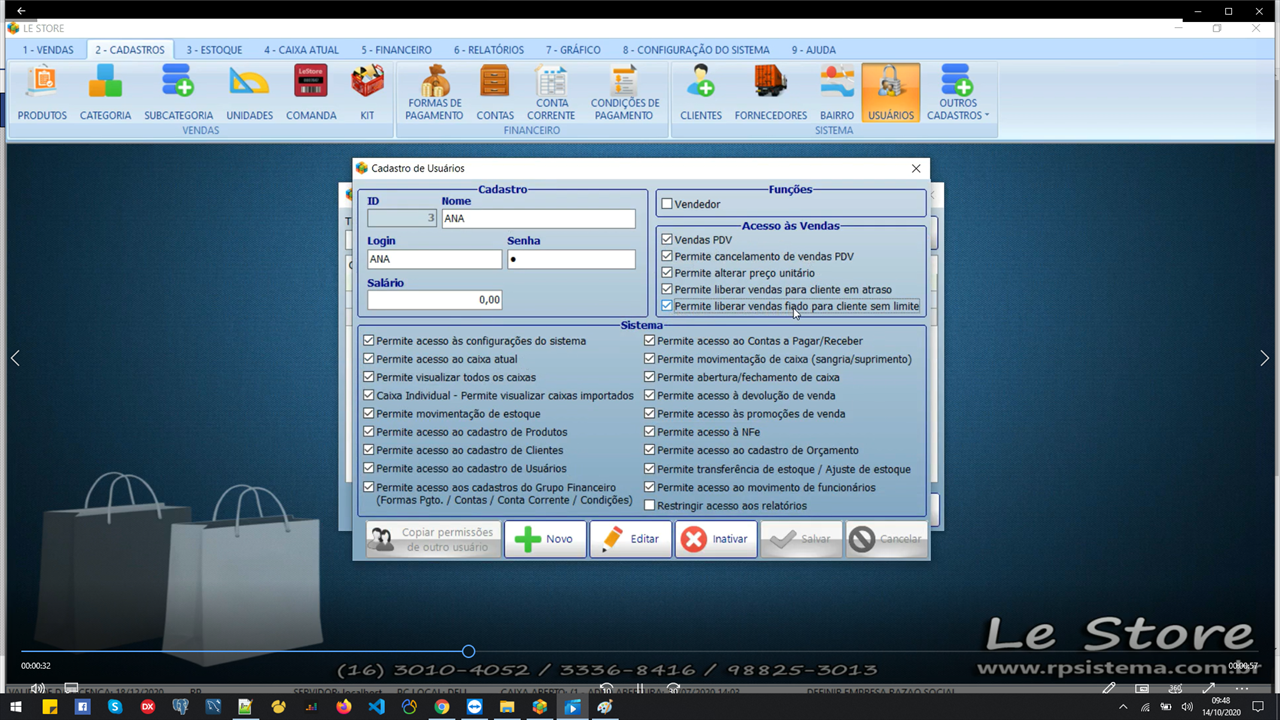The image size is (1280, 720).
Task: Click the Login input field
Action: pos(434,259)
